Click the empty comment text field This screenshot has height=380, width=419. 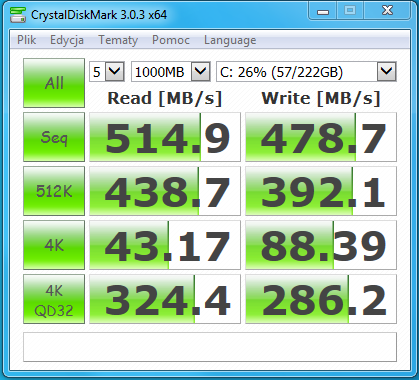210,347
